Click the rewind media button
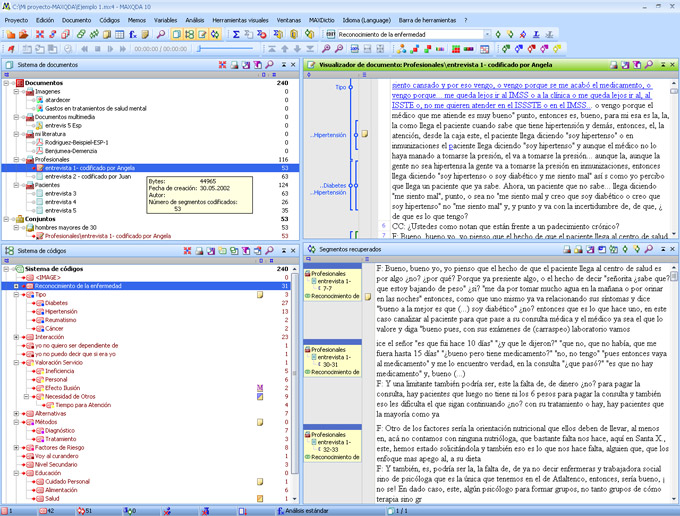Viewport: 680px width, 516px height. [x=85, y=49]
